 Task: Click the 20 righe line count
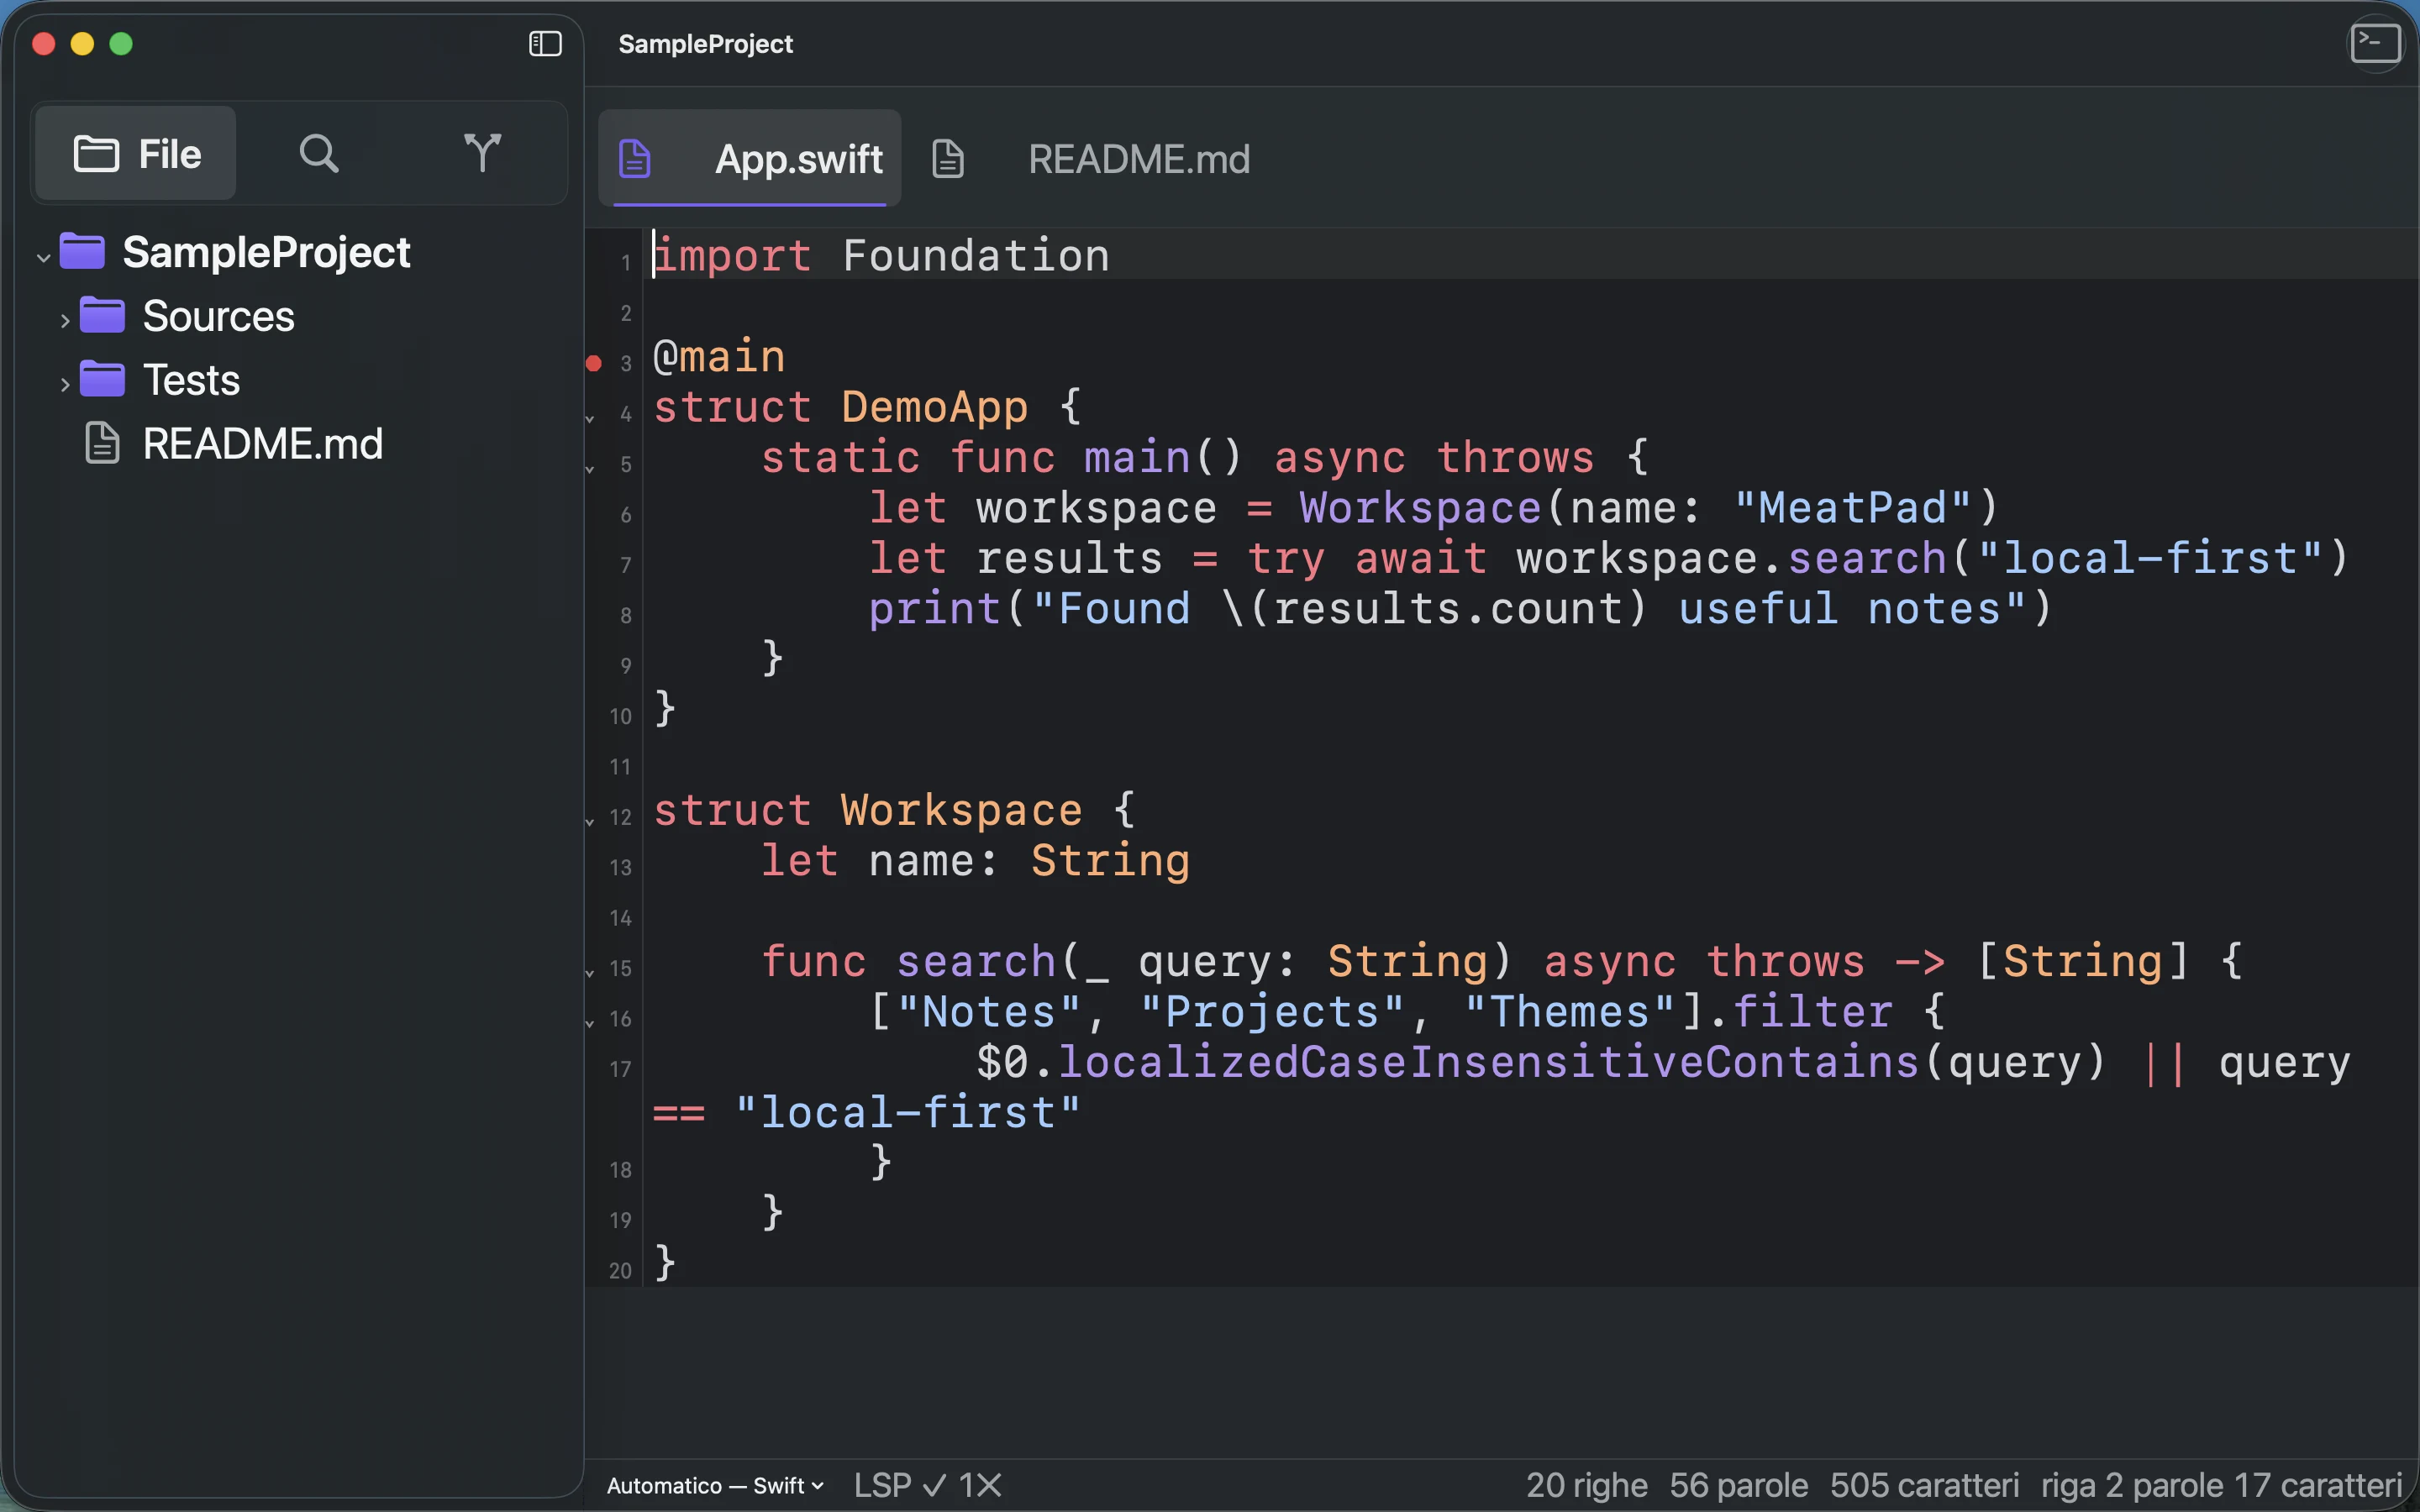click(x=1586, y=1485)
